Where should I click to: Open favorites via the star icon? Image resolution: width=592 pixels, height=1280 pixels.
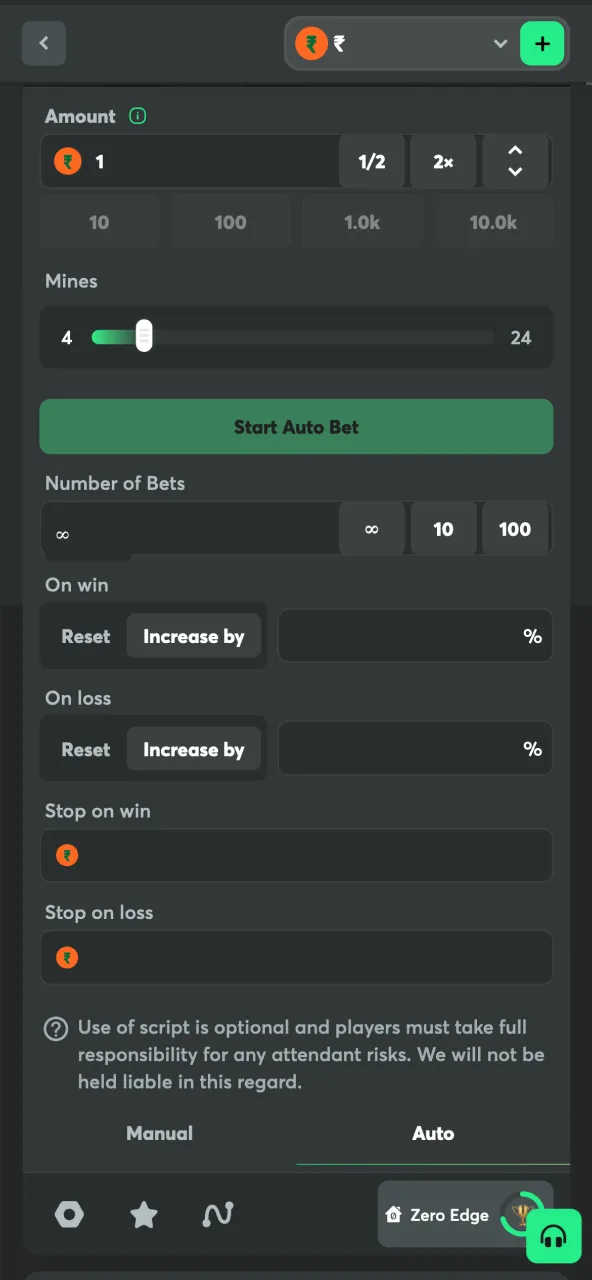click(x=143, y=1214)
